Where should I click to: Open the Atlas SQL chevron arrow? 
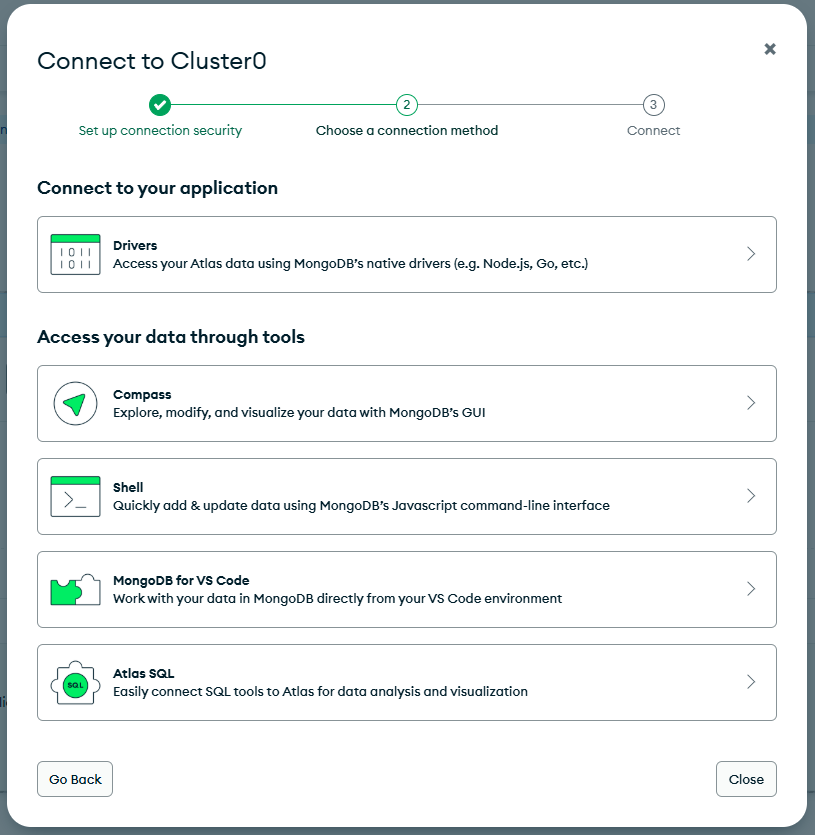pos(751,682)
